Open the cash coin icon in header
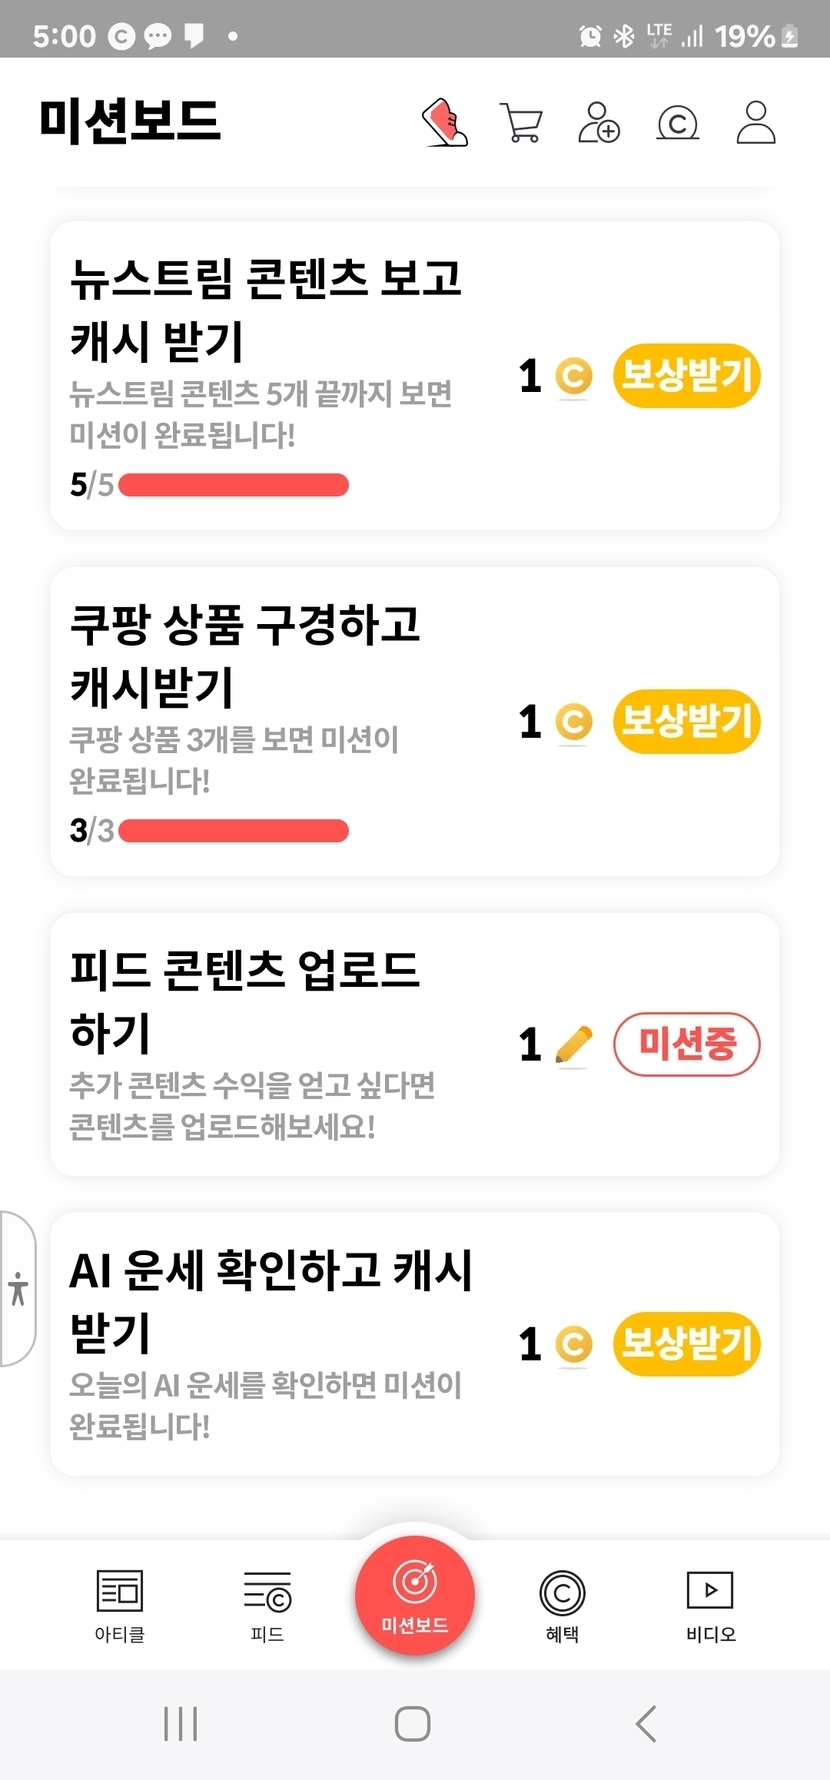This screenshot has width=830, height=1780. point(677,123)
